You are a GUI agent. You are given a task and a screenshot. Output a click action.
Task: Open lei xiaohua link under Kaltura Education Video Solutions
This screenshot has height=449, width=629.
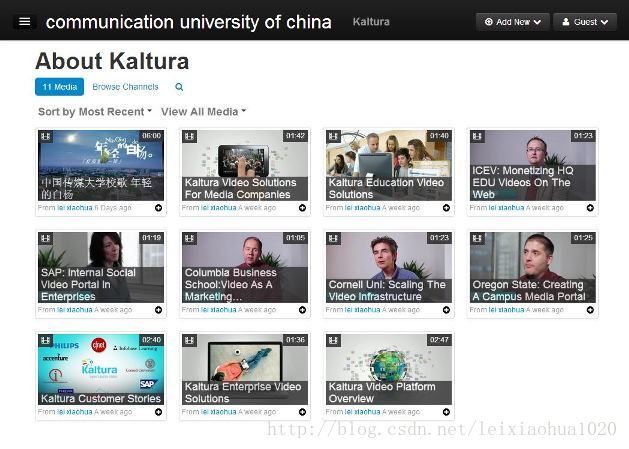coord(363,208)
